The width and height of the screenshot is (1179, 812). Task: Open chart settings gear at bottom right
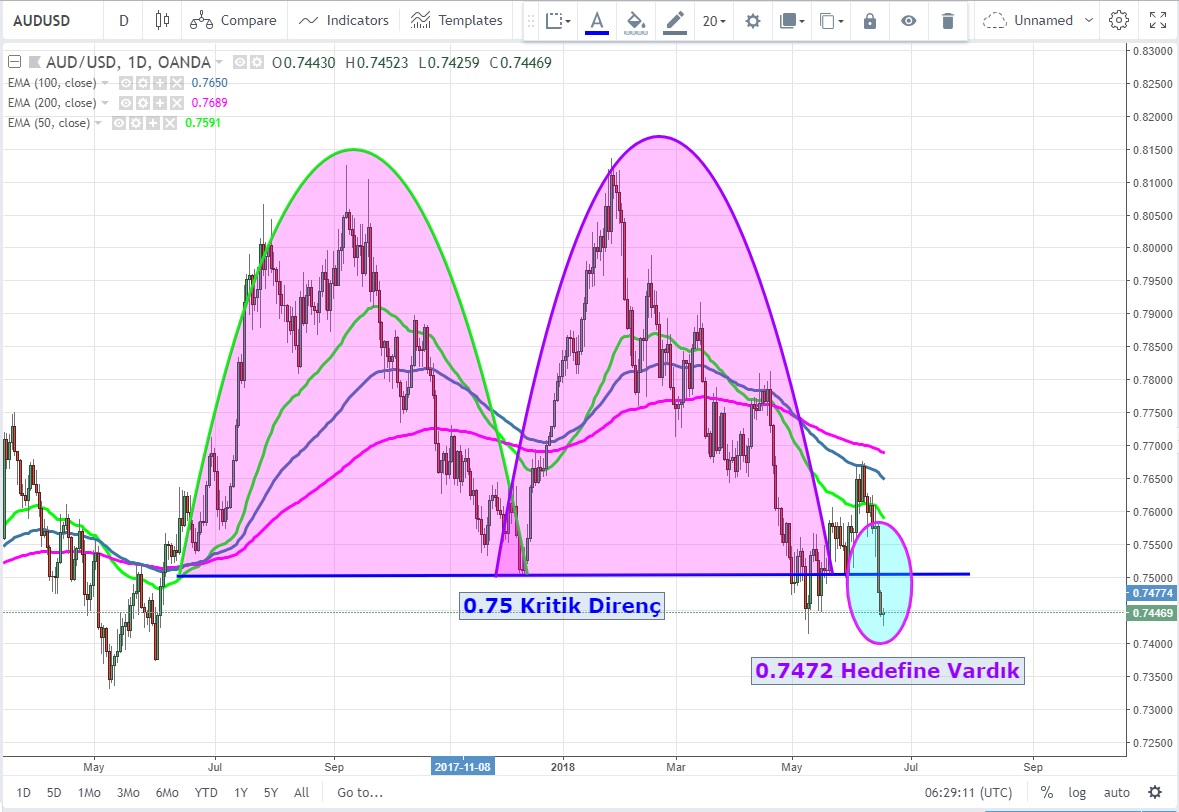(x=1155, y=792)
